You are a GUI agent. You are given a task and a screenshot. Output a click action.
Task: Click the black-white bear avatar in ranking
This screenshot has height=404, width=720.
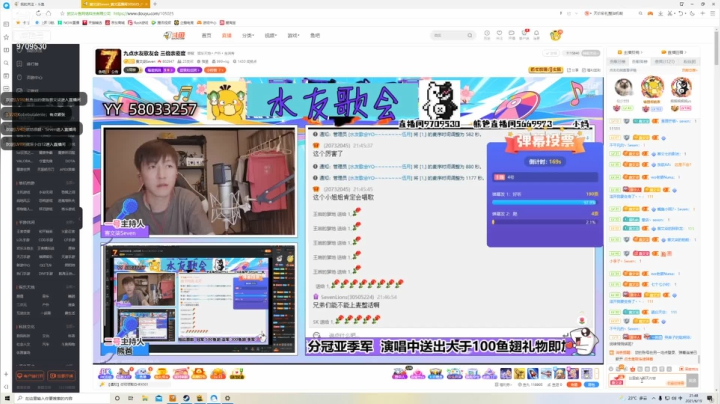(681, 87)
